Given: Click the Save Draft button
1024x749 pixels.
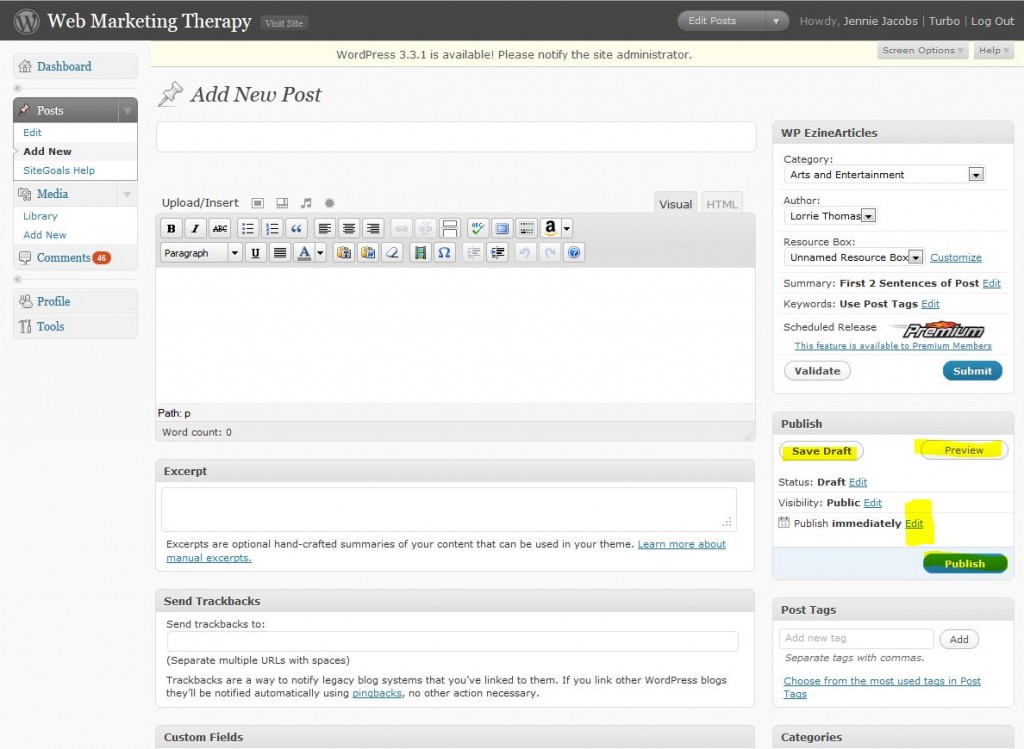Looking at the screenshot, I should coord(821,451).
